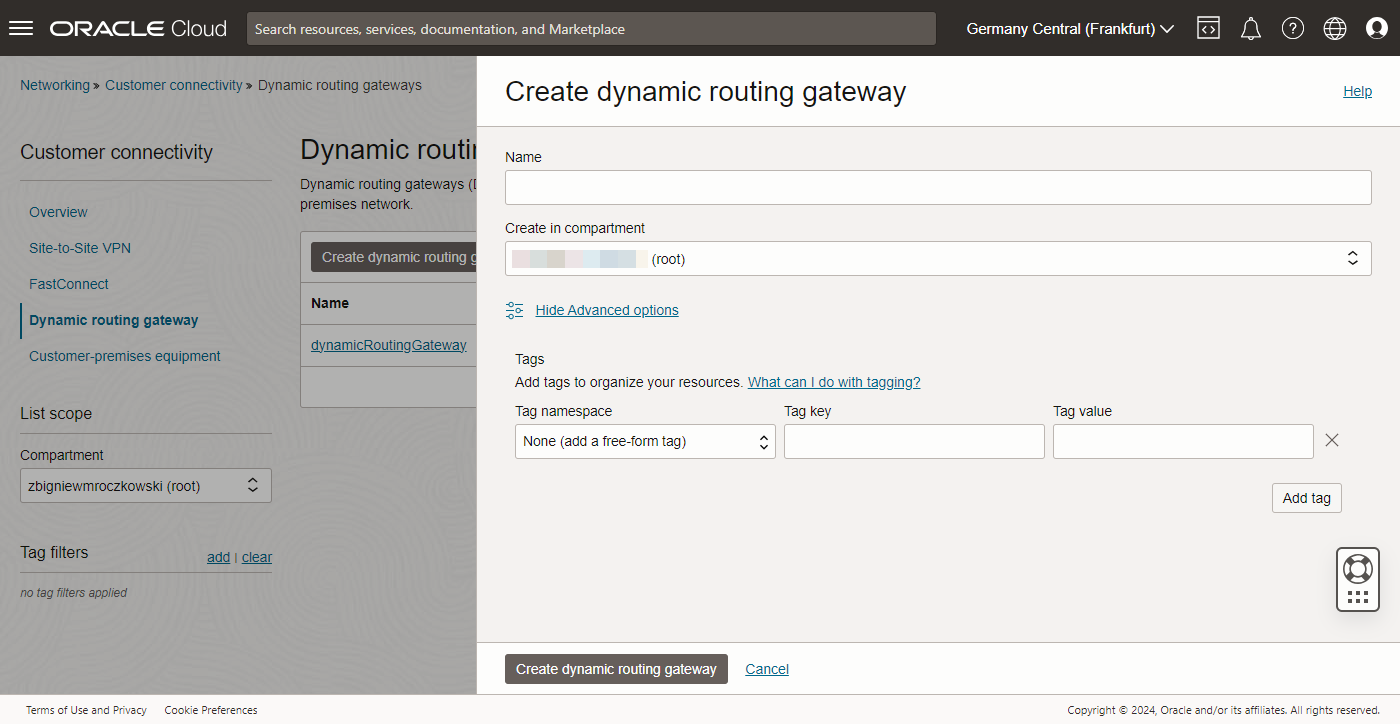This screenshot has width=1400, height=724.
Task: Click the advanced options sliders icon
Action: coord(515,310)
